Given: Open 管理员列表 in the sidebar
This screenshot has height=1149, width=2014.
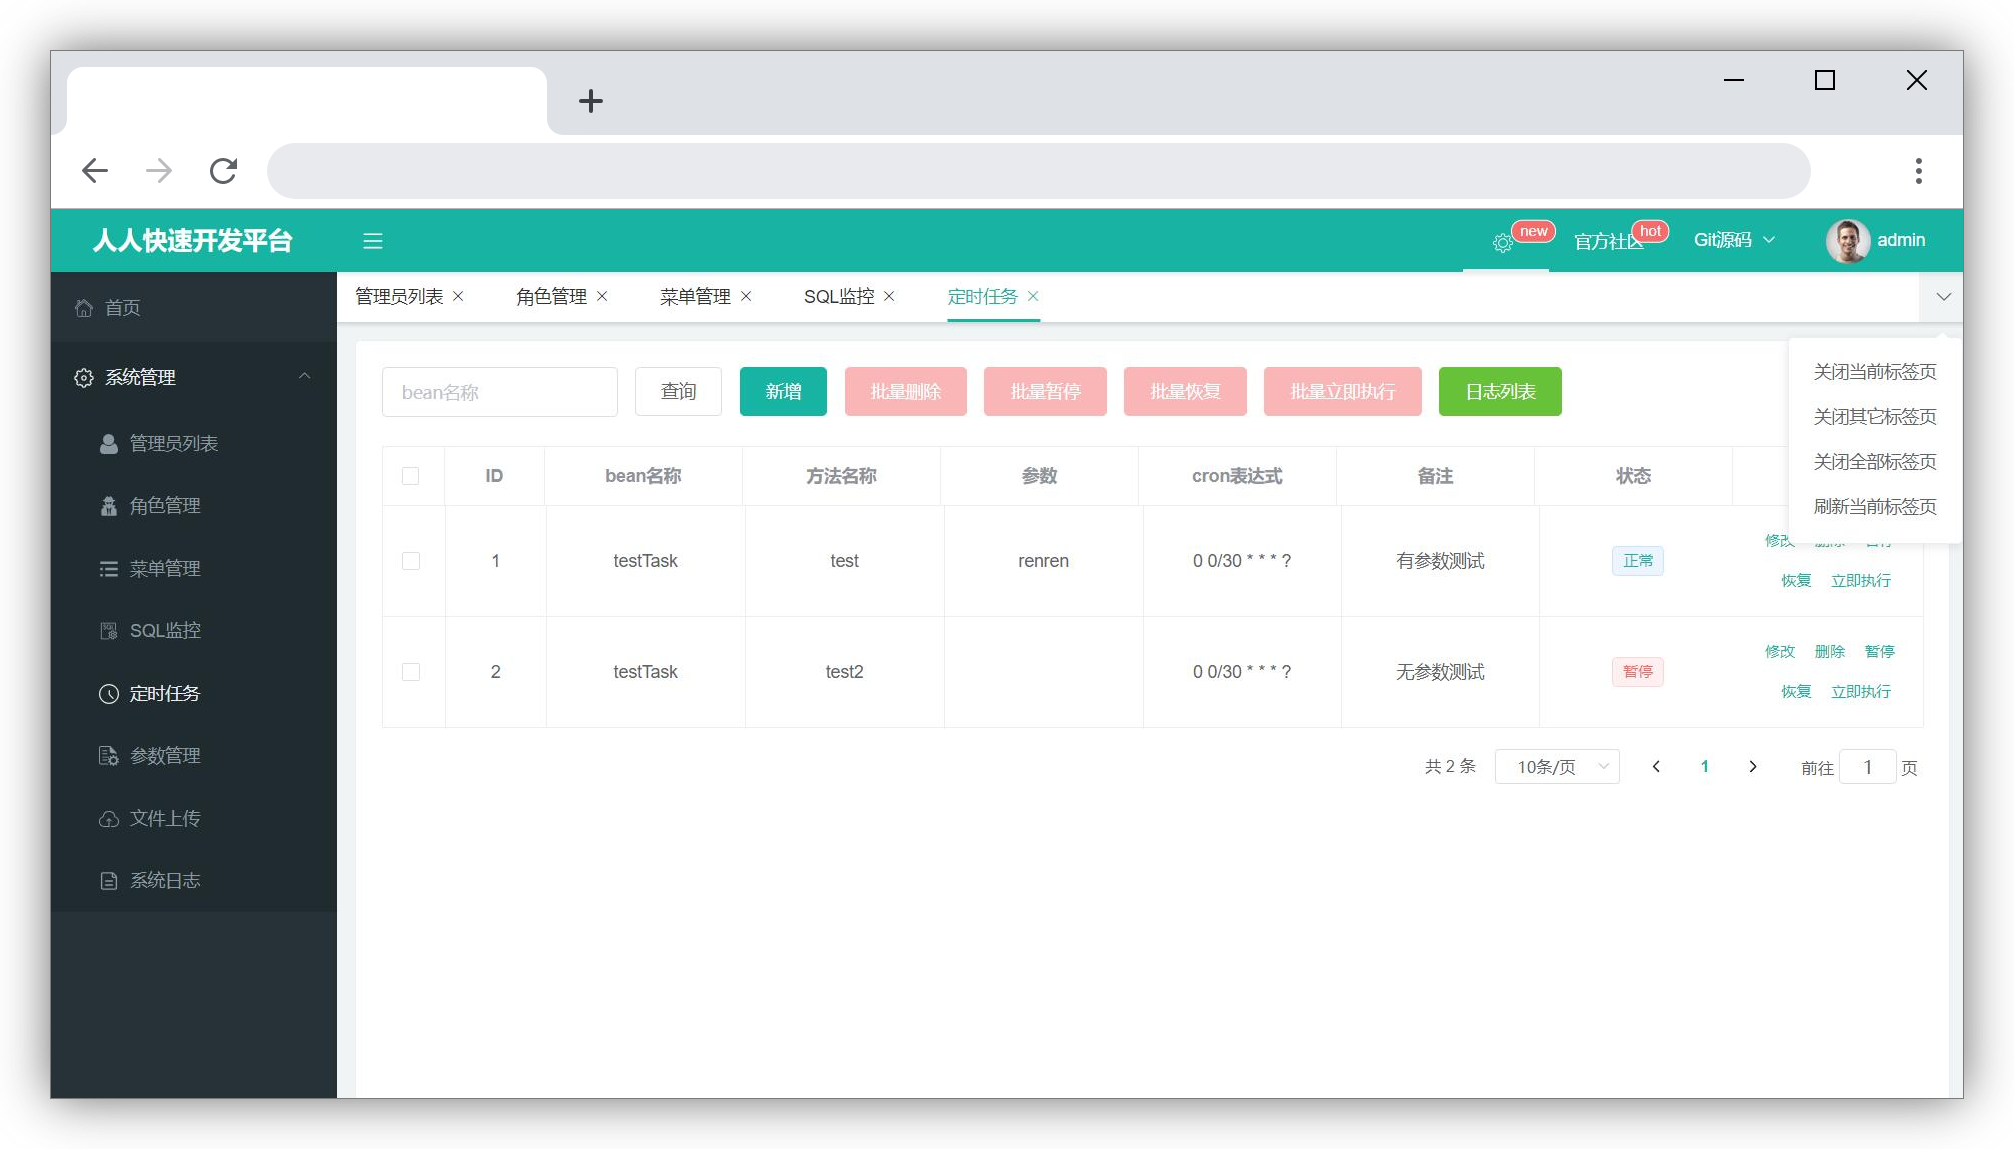Looking at the screenshot, I should pyautogui.click(x=173, y=444).
